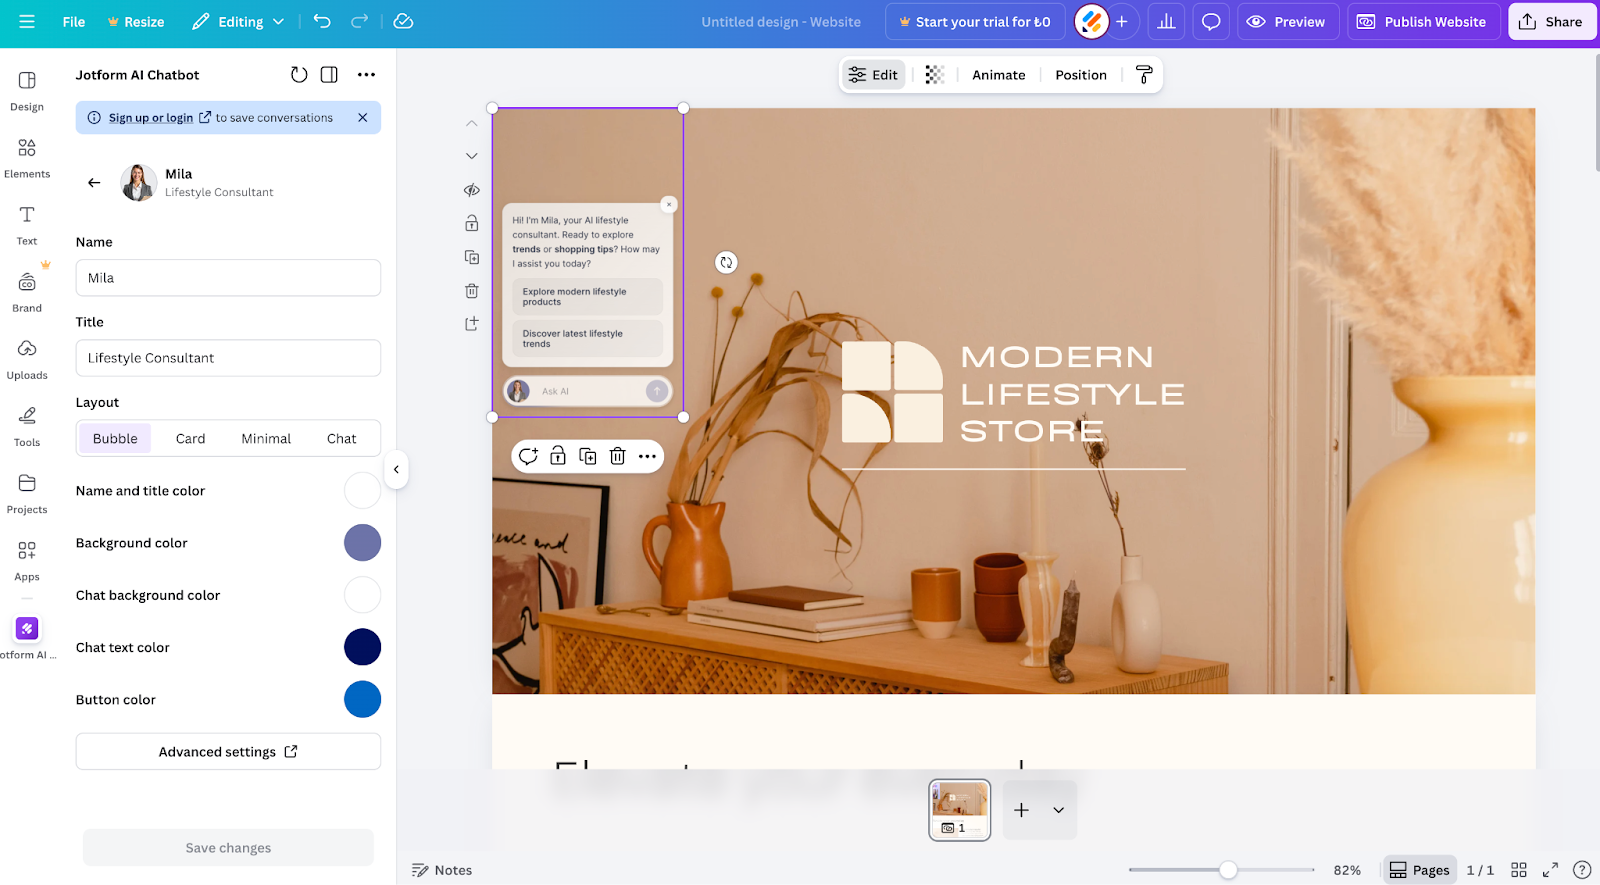Open the File menu
The image size is (1600, 885).
[x=74, y=21]
